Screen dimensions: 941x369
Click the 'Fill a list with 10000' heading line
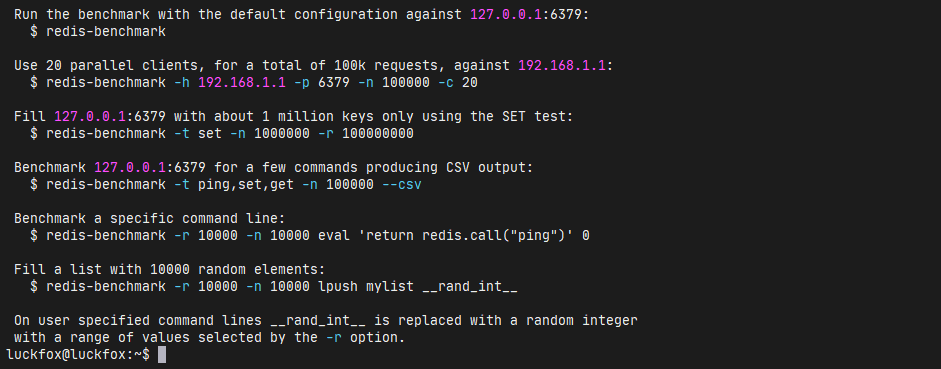170,270
